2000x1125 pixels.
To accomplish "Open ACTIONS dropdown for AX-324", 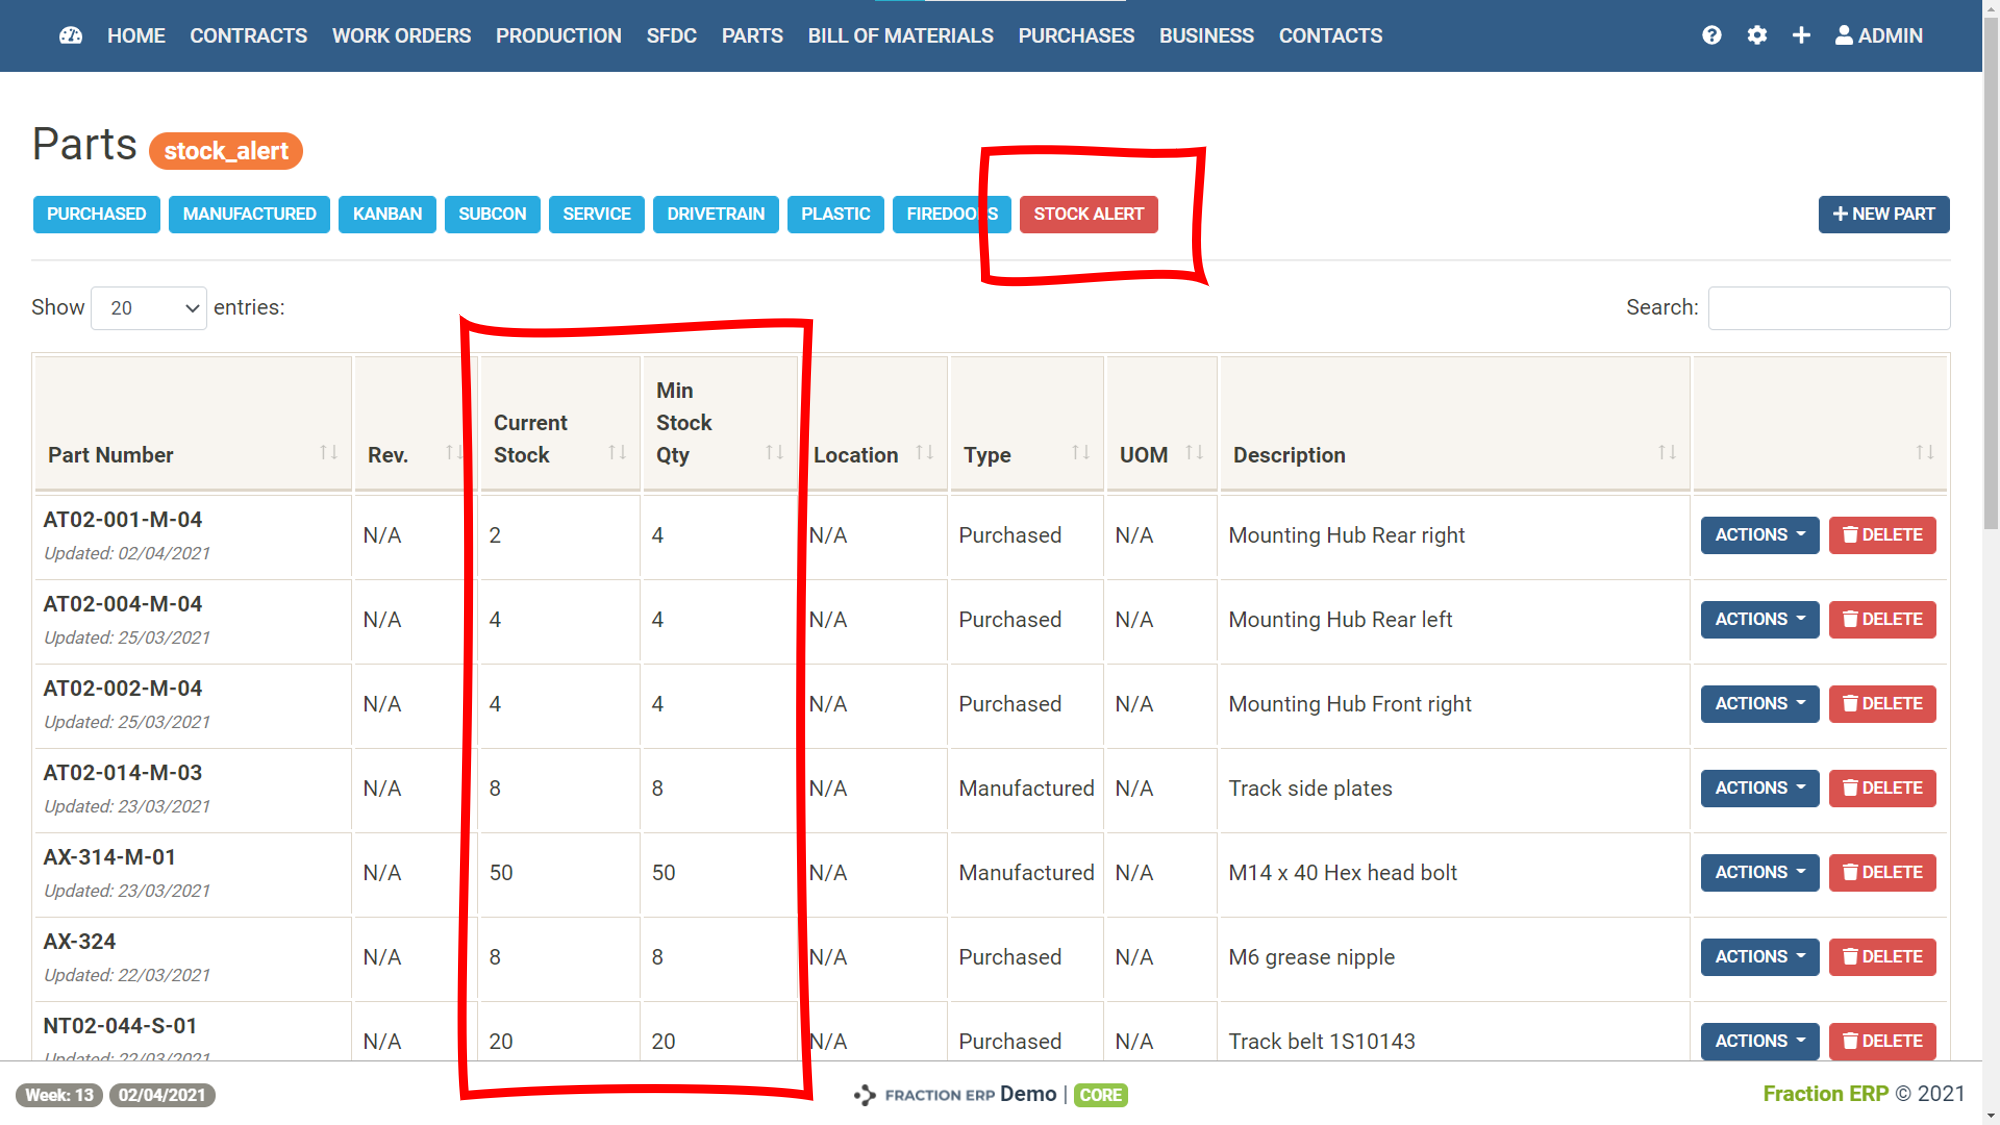I will pyautogui.click(x=1759, y=957).
